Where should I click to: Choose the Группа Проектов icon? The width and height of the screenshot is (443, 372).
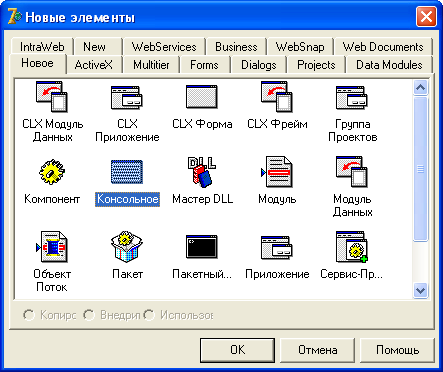(352, 97)
